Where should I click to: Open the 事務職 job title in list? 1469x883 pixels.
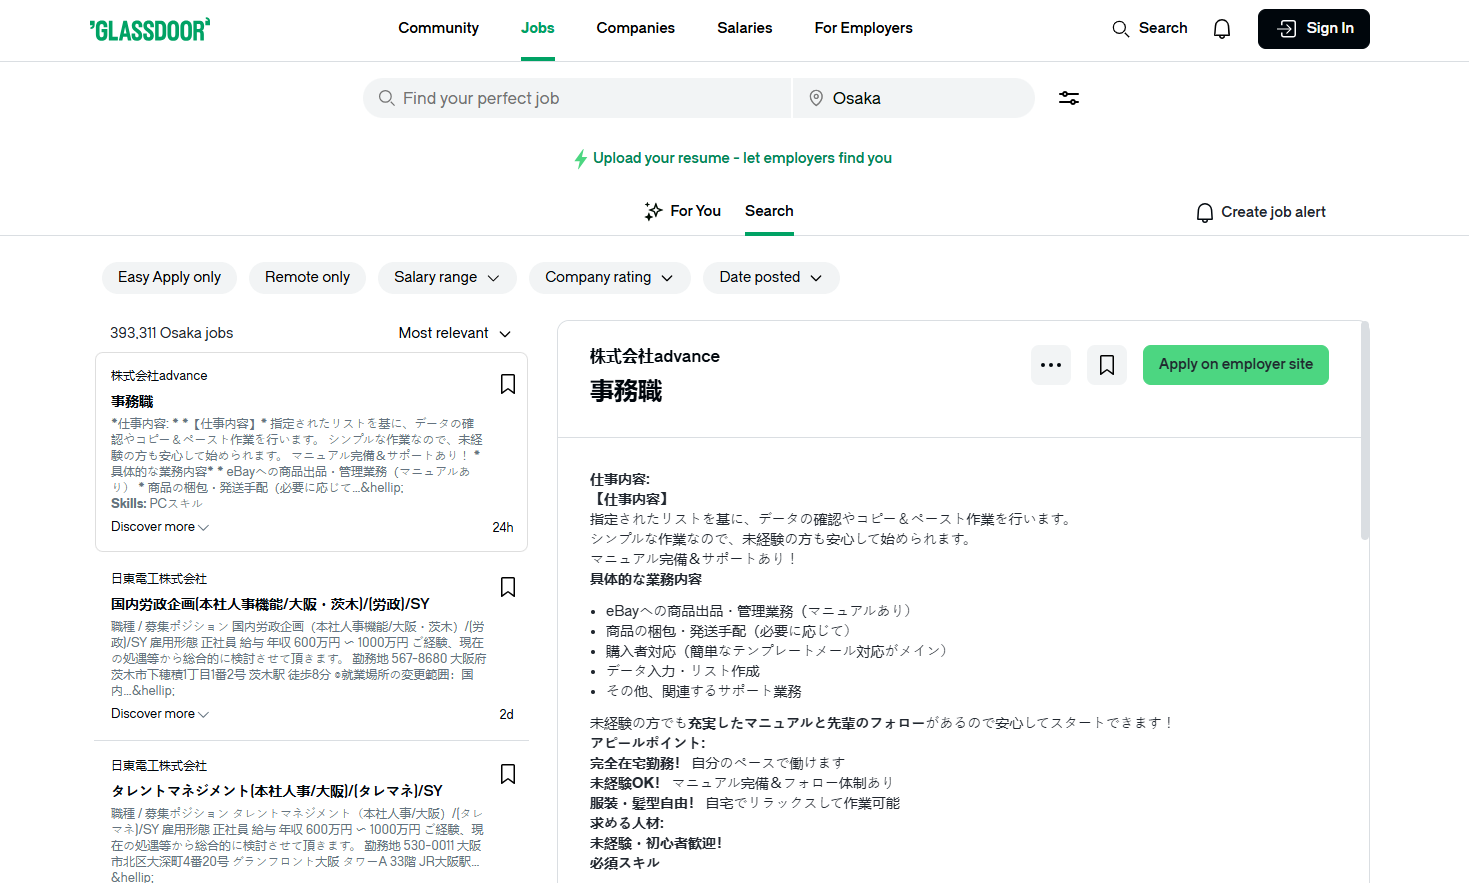(132, 401)
